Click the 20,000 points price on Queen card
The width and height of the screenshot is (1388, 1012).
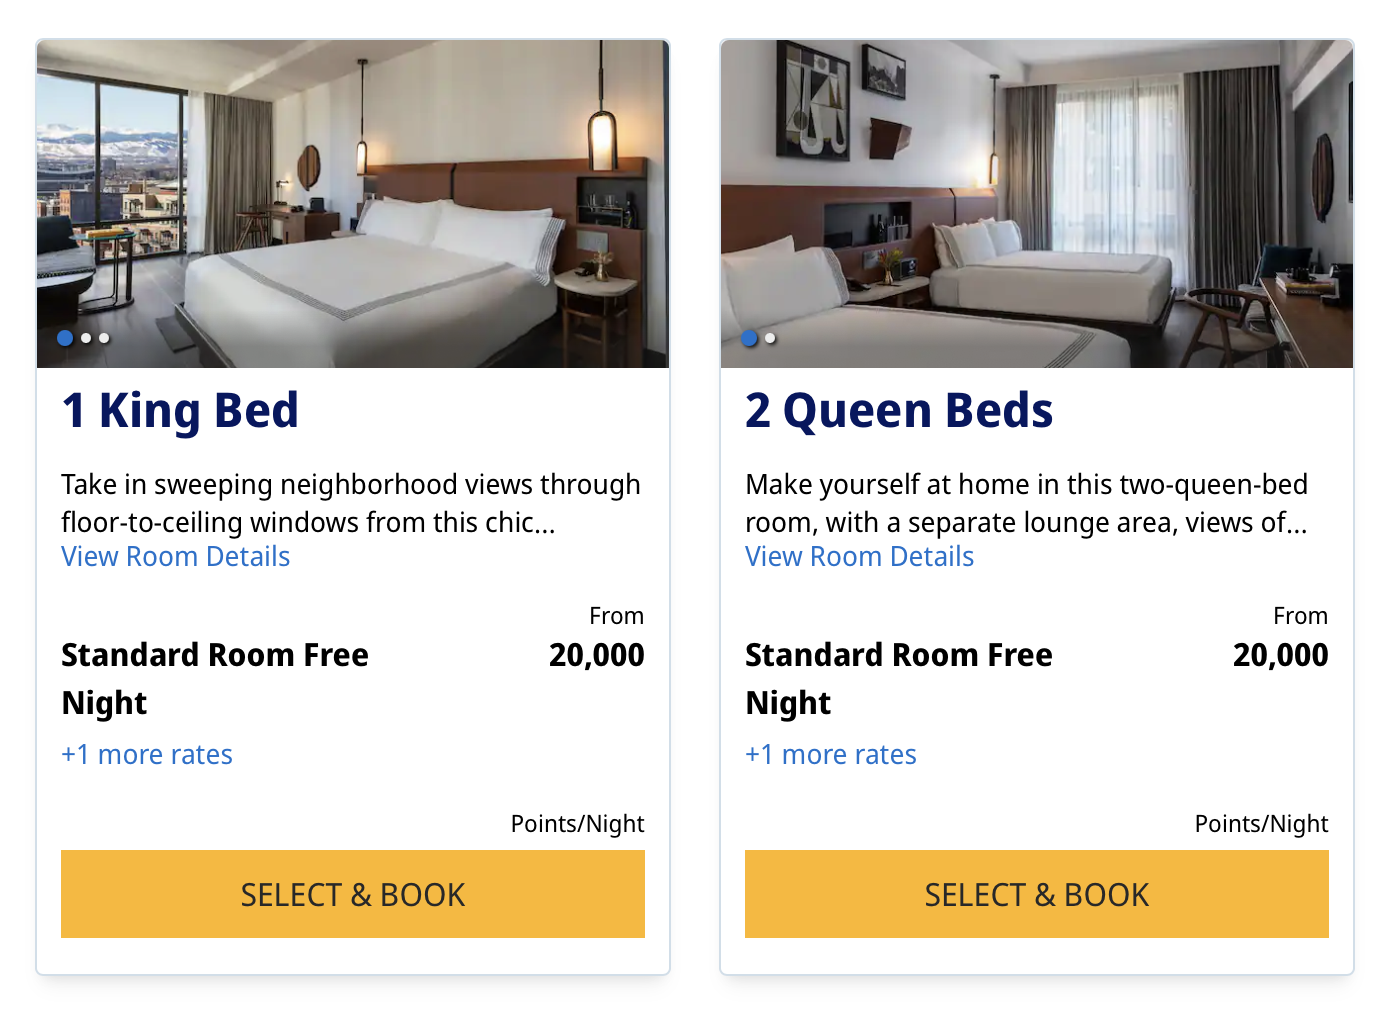tap(1280, 655)
